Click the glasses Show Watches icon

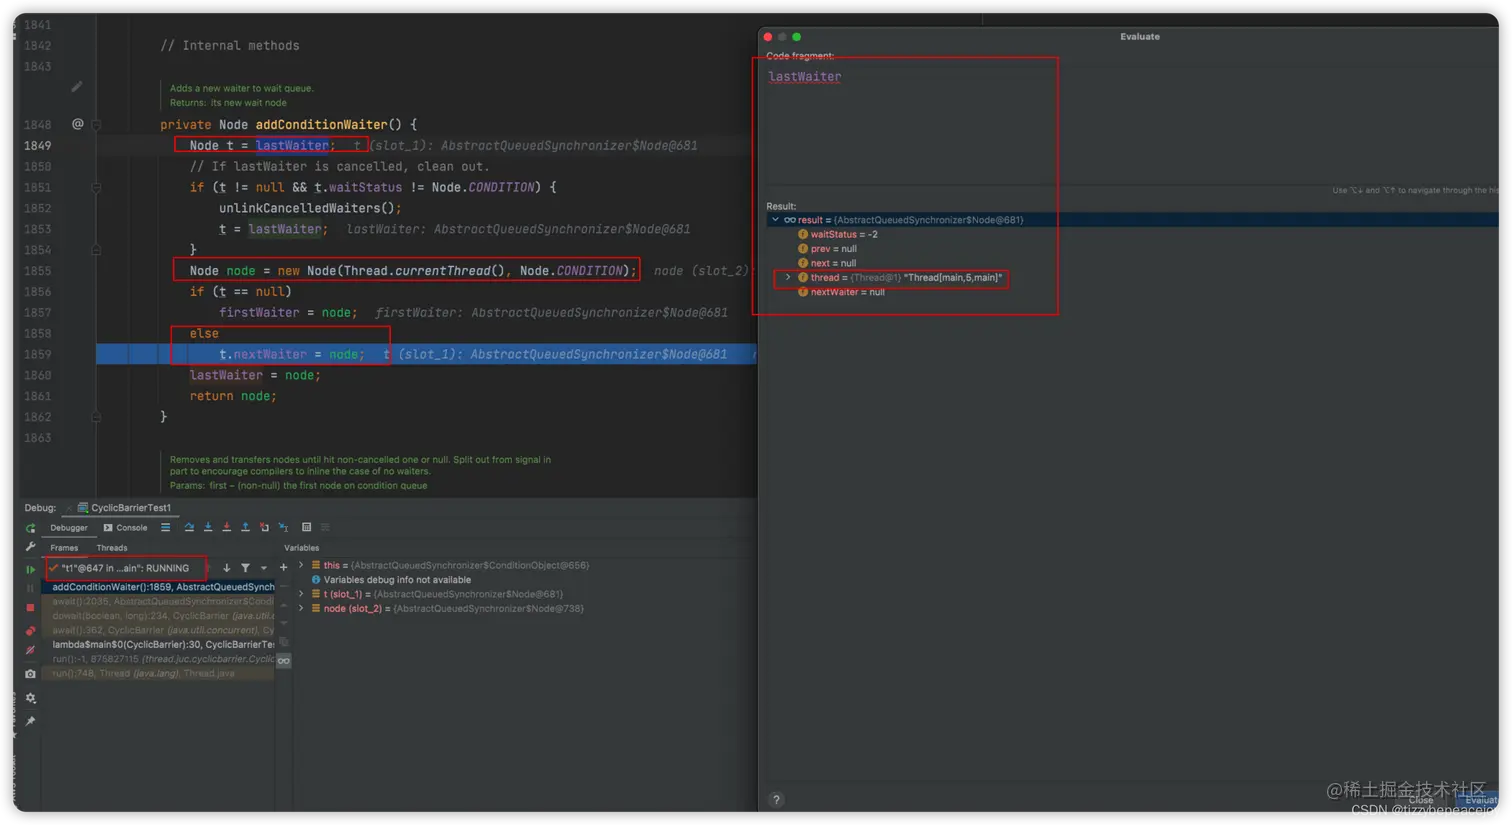[284, 661]
